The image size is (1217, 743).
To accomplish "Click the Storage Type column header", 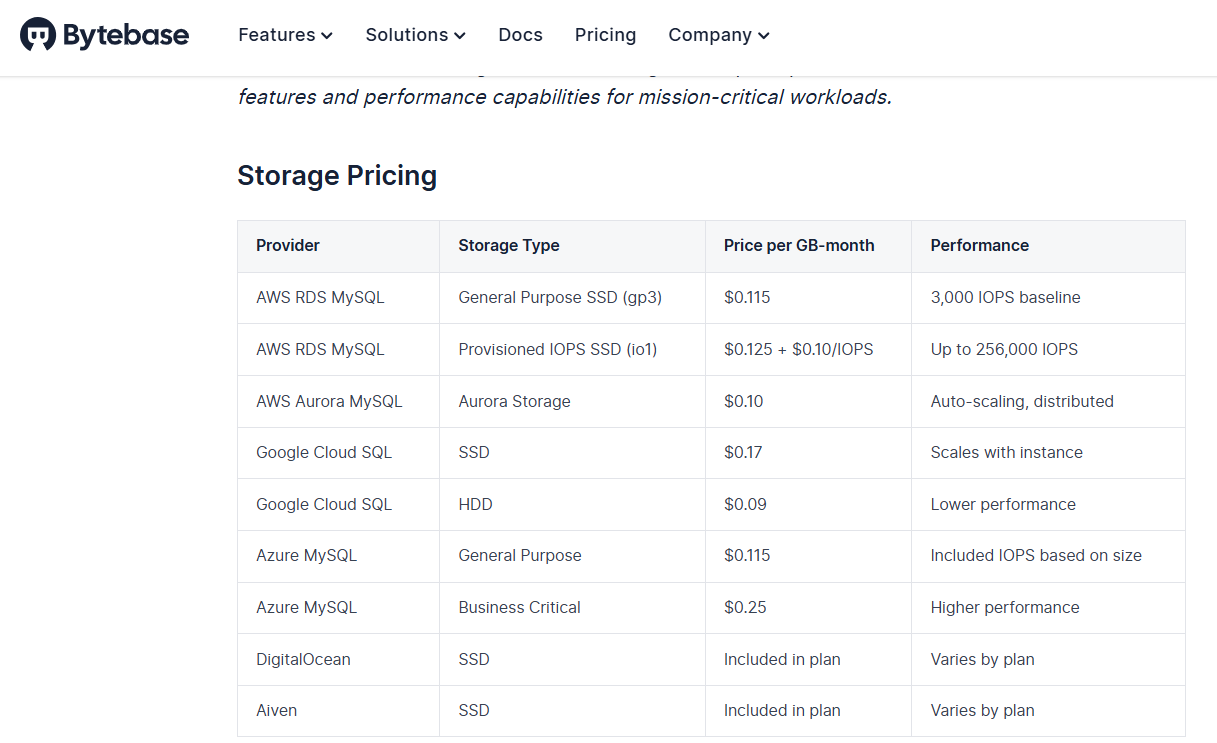I will tap(509, 245).
